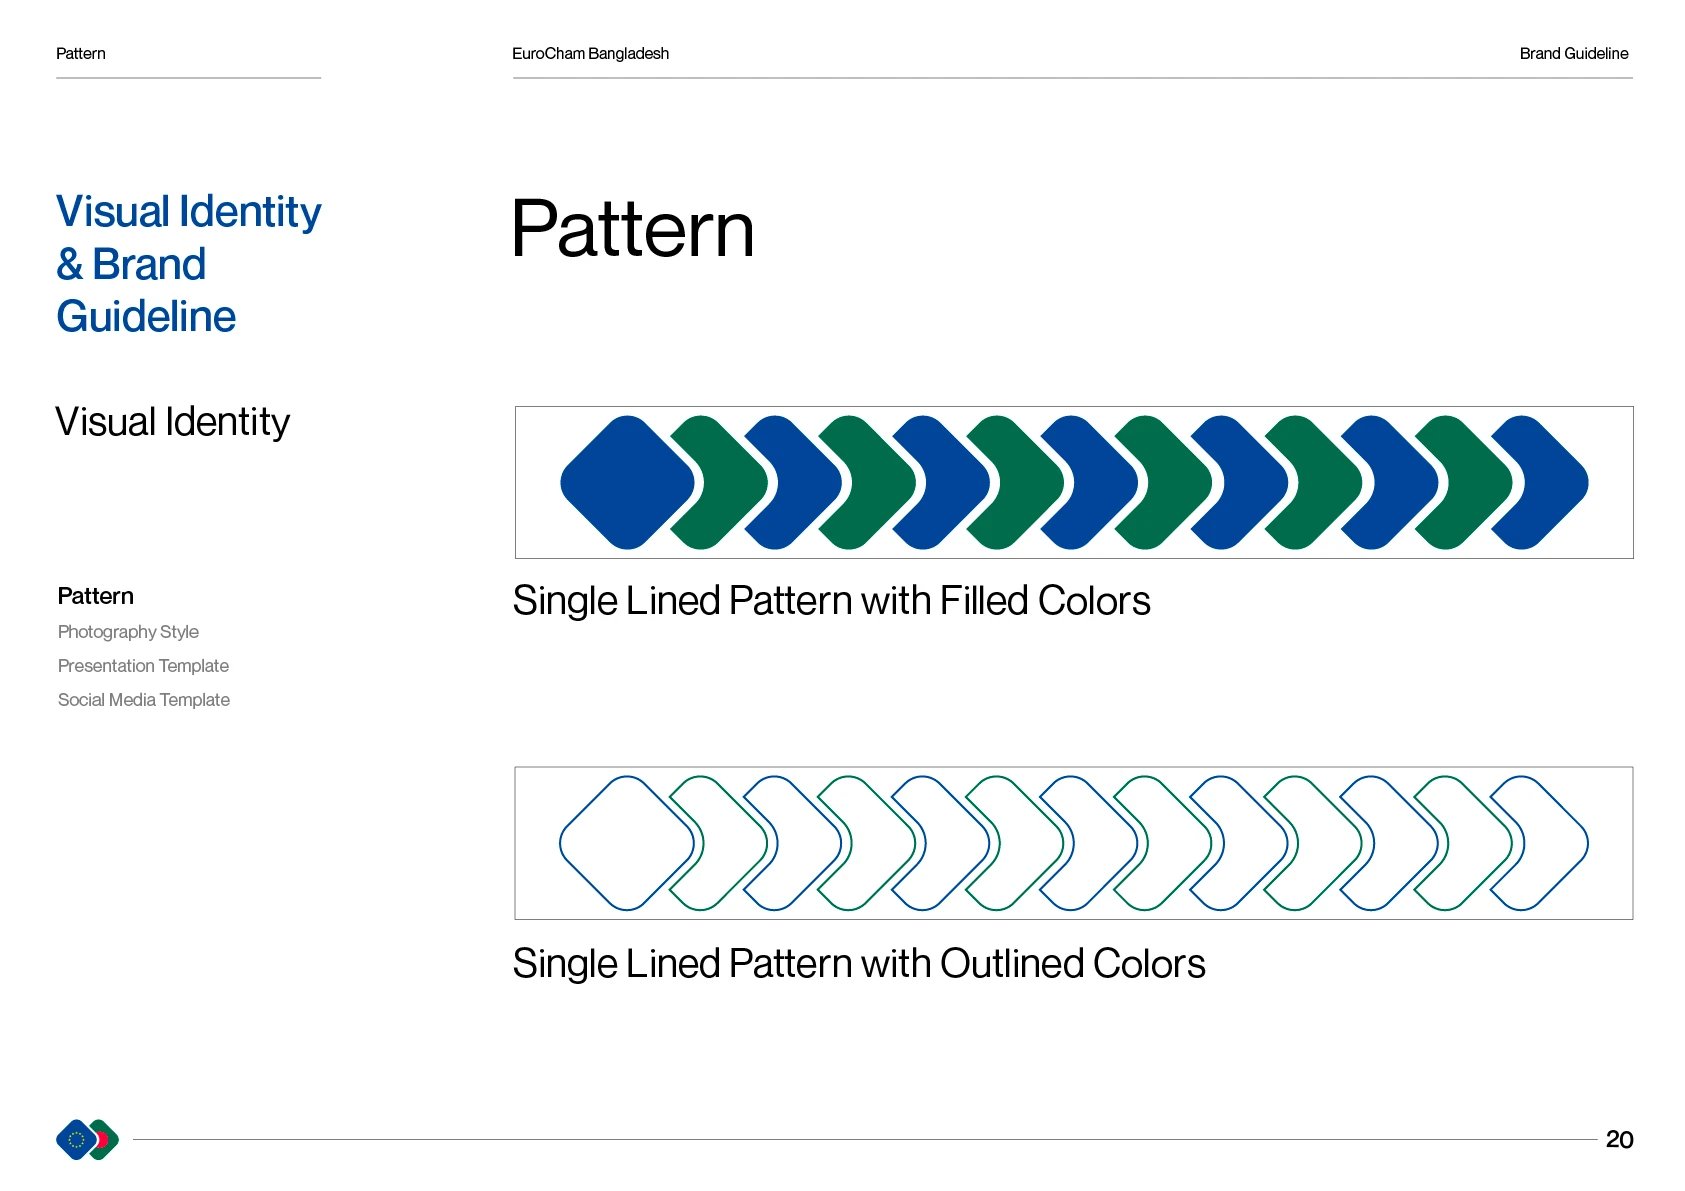Click the Single Lined Pattern with Outlined Colors caption
This screenshot has width=1685, height=1191.
[x=858, y=964]
